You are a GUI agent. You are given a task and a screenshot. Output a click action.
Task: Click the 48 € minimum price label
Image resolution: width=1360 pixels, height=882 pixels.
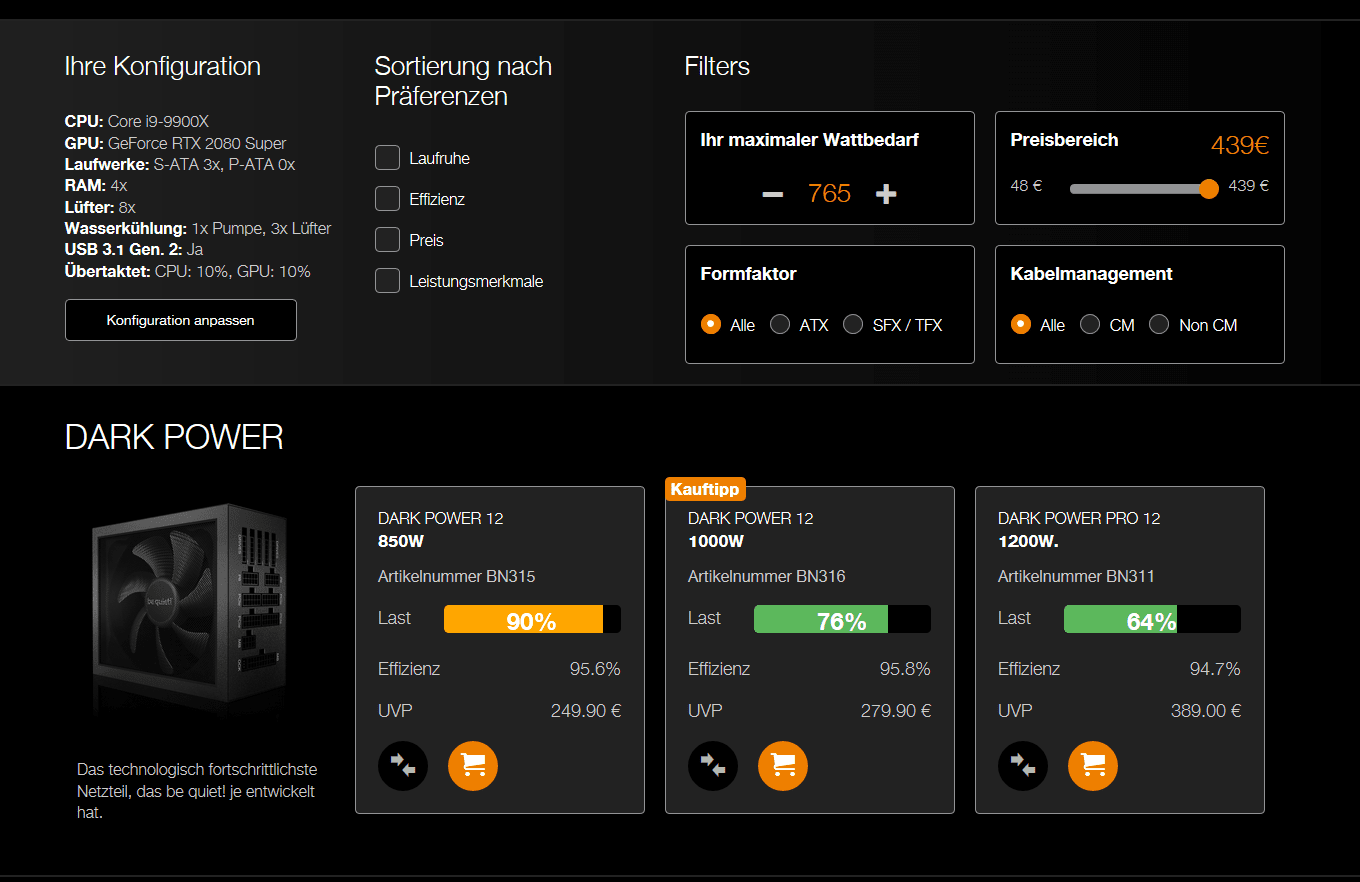pyautogui.click(x=1026, y=185)
